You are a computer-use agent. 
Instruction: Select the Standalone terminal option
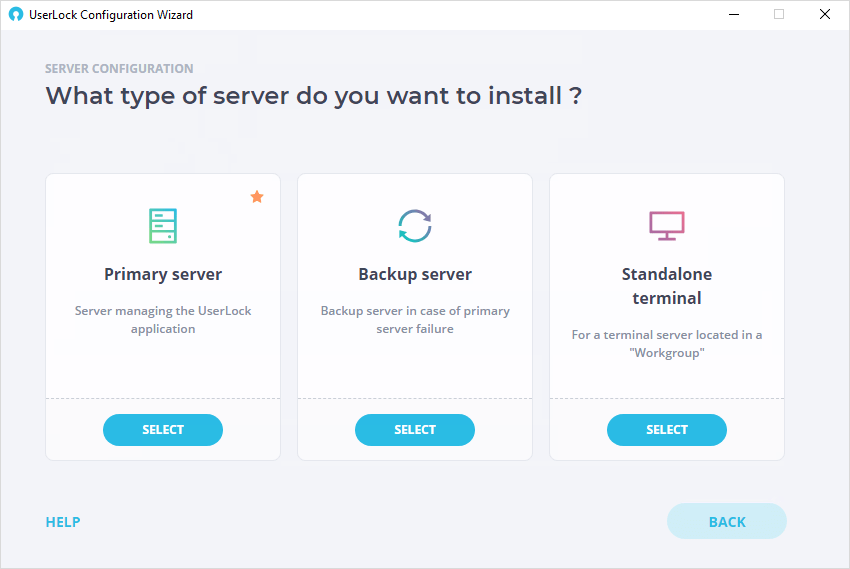(667, 430)
